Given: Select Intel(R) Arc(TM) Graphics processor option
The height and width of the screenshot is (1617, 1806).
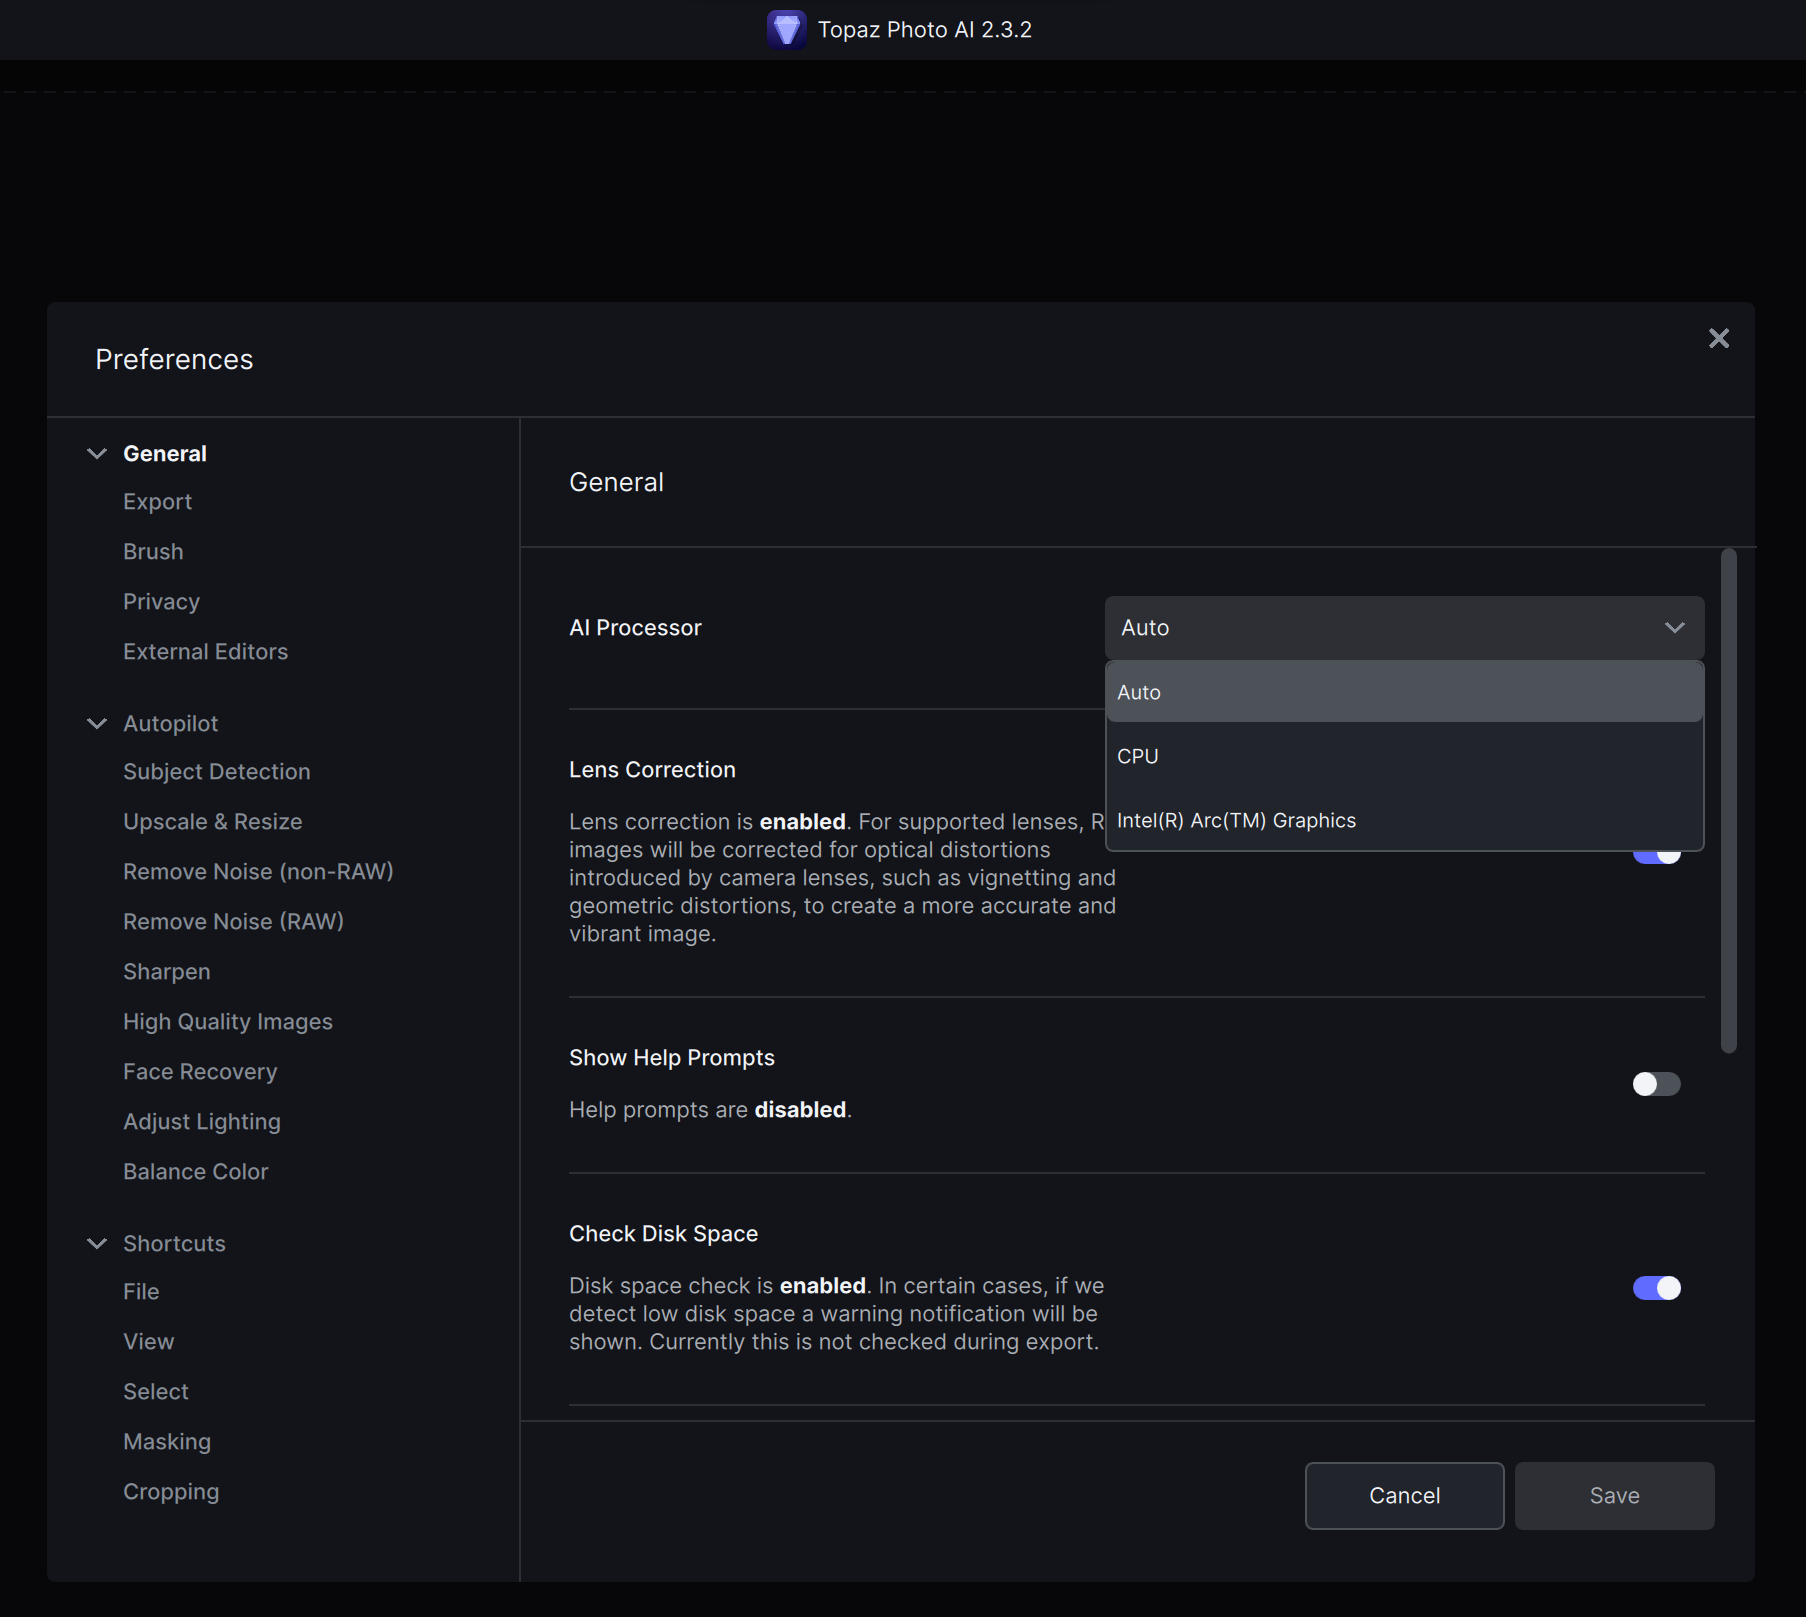Looking at the screenshot, I should [x=1404, y=820].
